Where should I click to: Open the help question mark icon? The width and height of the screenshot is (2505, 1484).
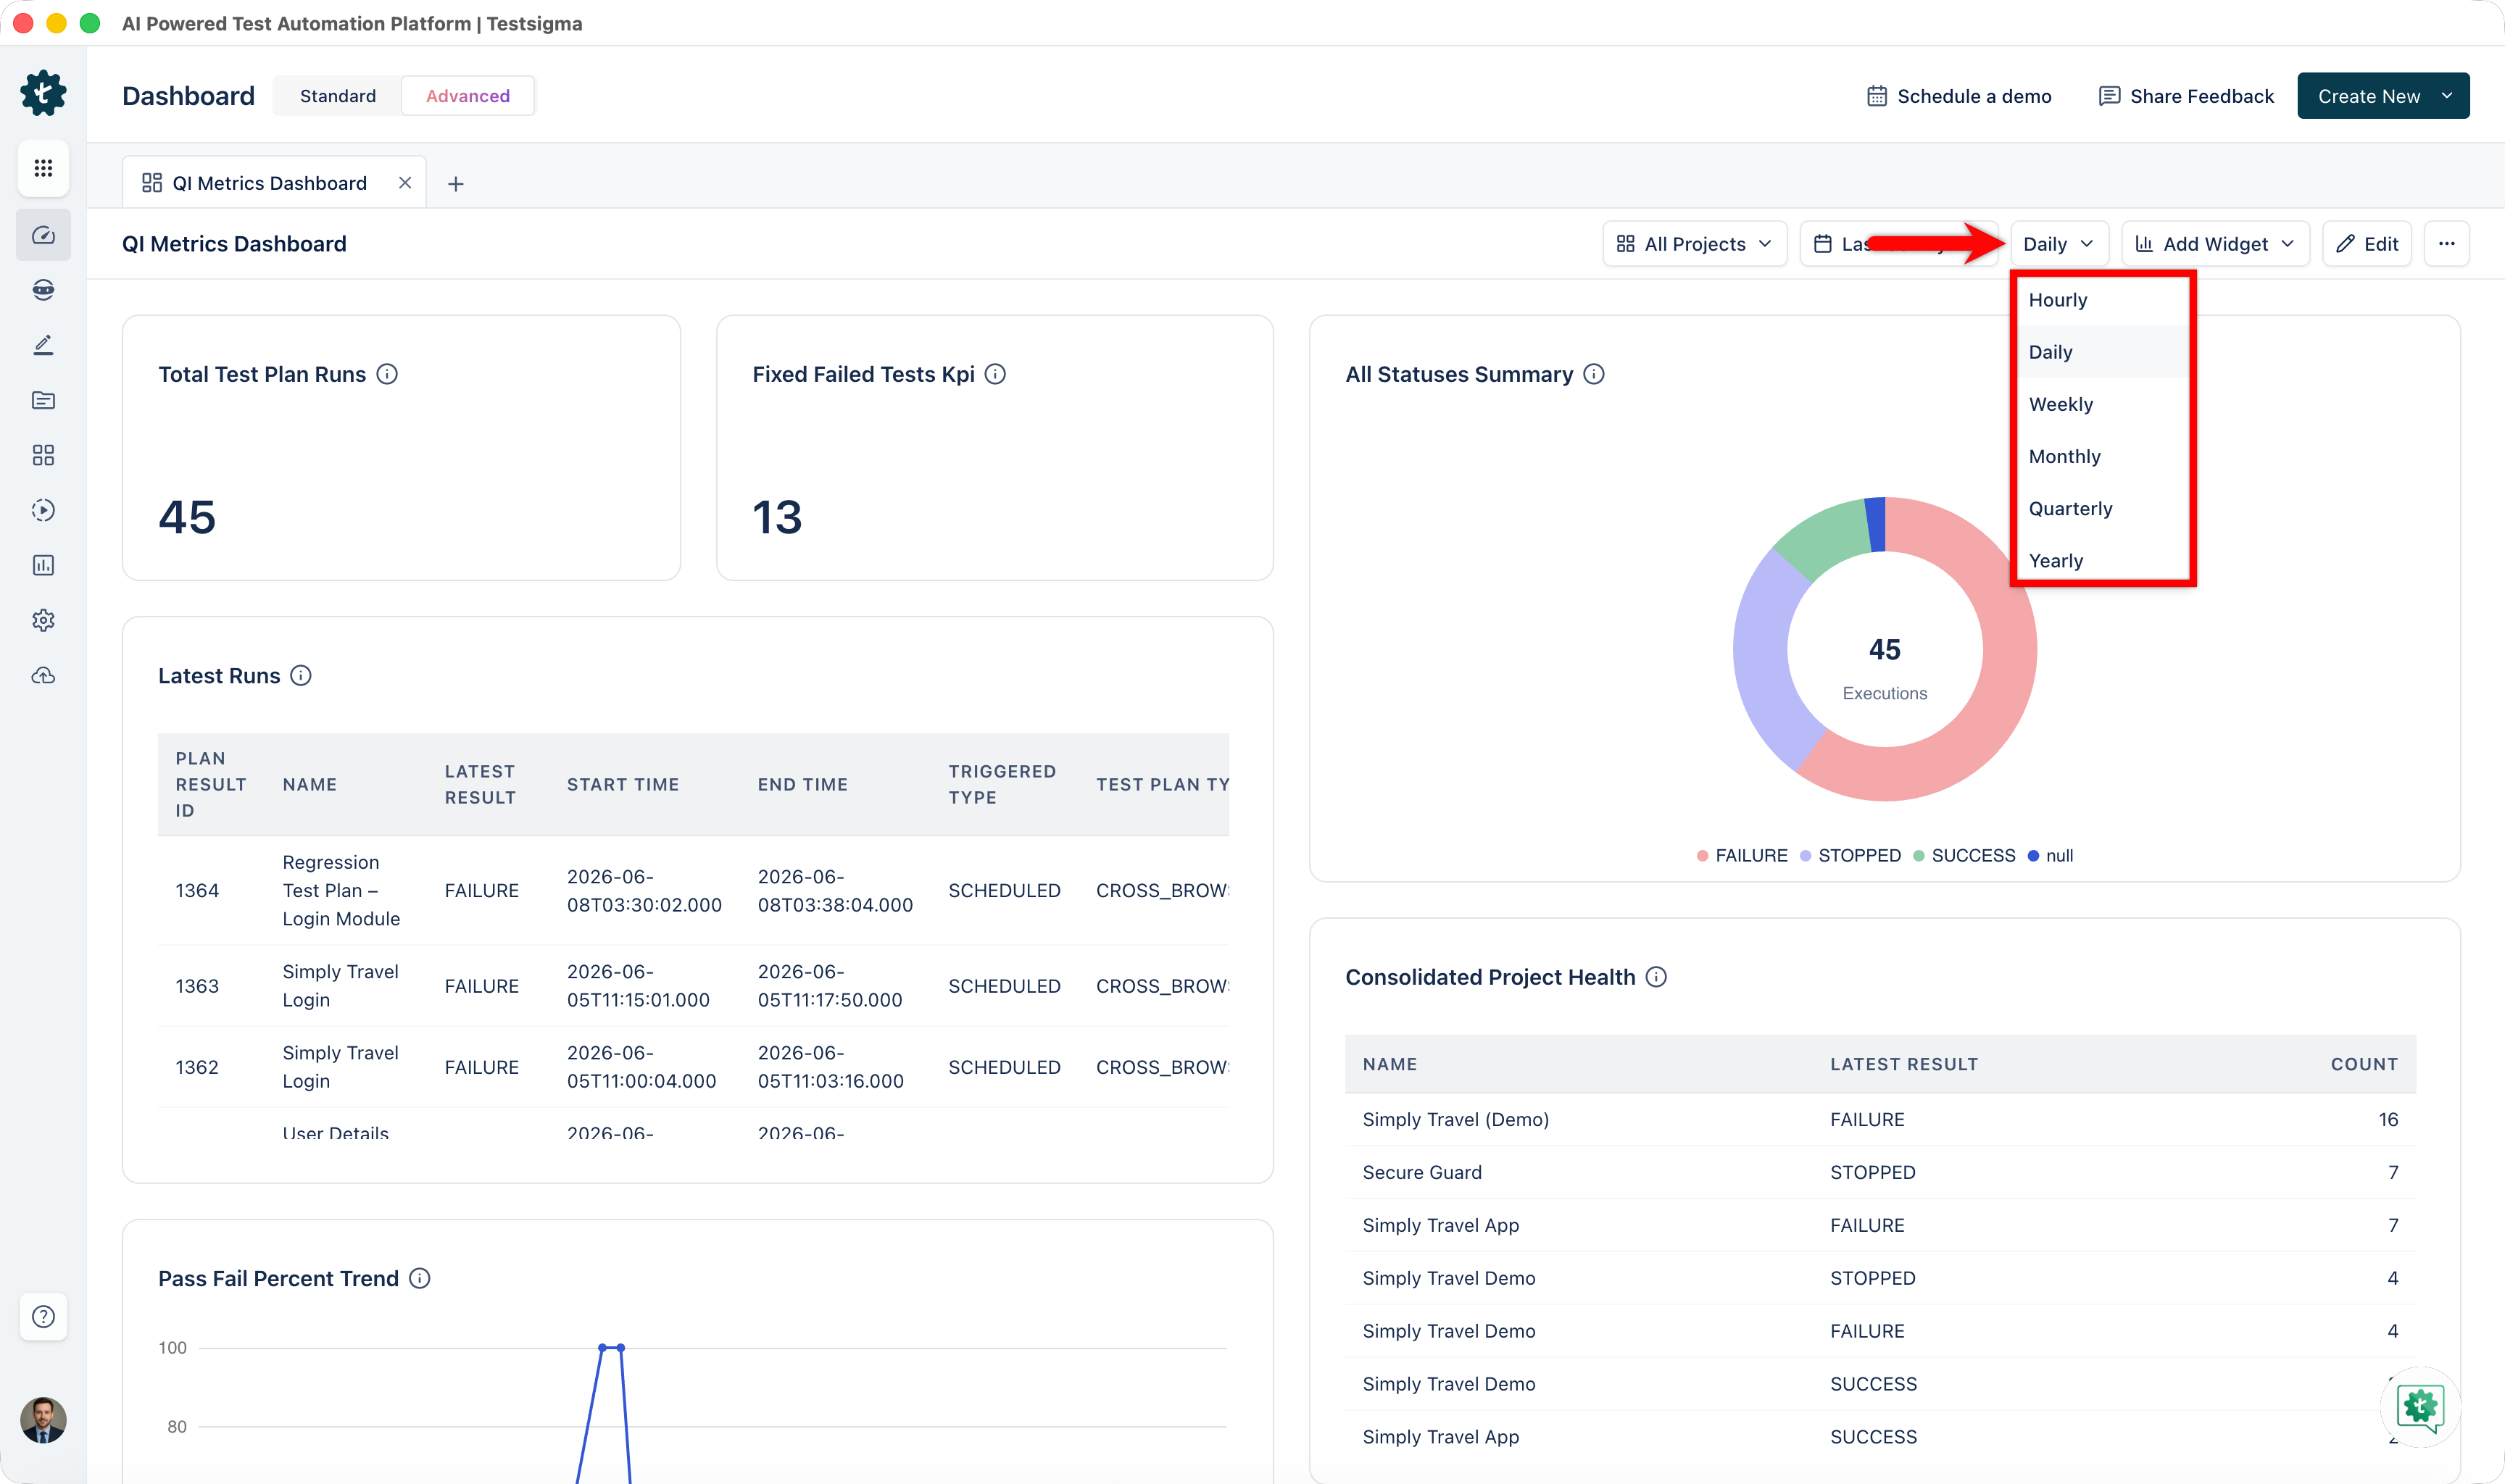(43, 1316)
